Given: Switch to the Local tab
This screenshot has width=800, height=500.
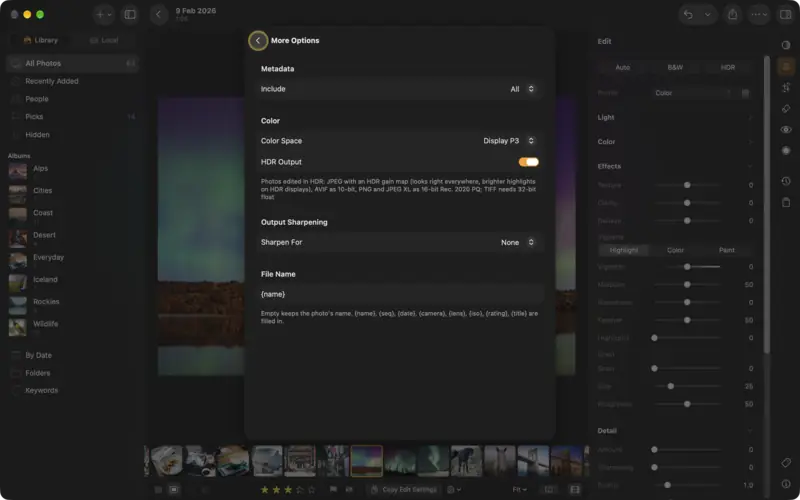Looking at the screenshot, I should pos(104,40).
